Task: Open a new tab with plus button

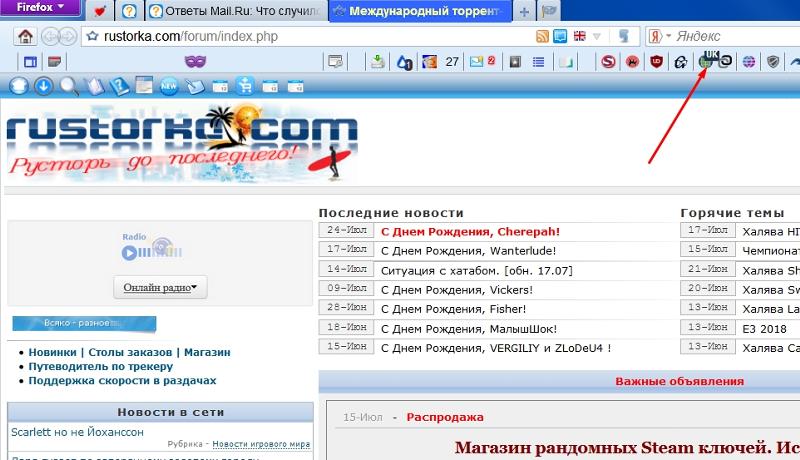Action: (x=524, y=11)
